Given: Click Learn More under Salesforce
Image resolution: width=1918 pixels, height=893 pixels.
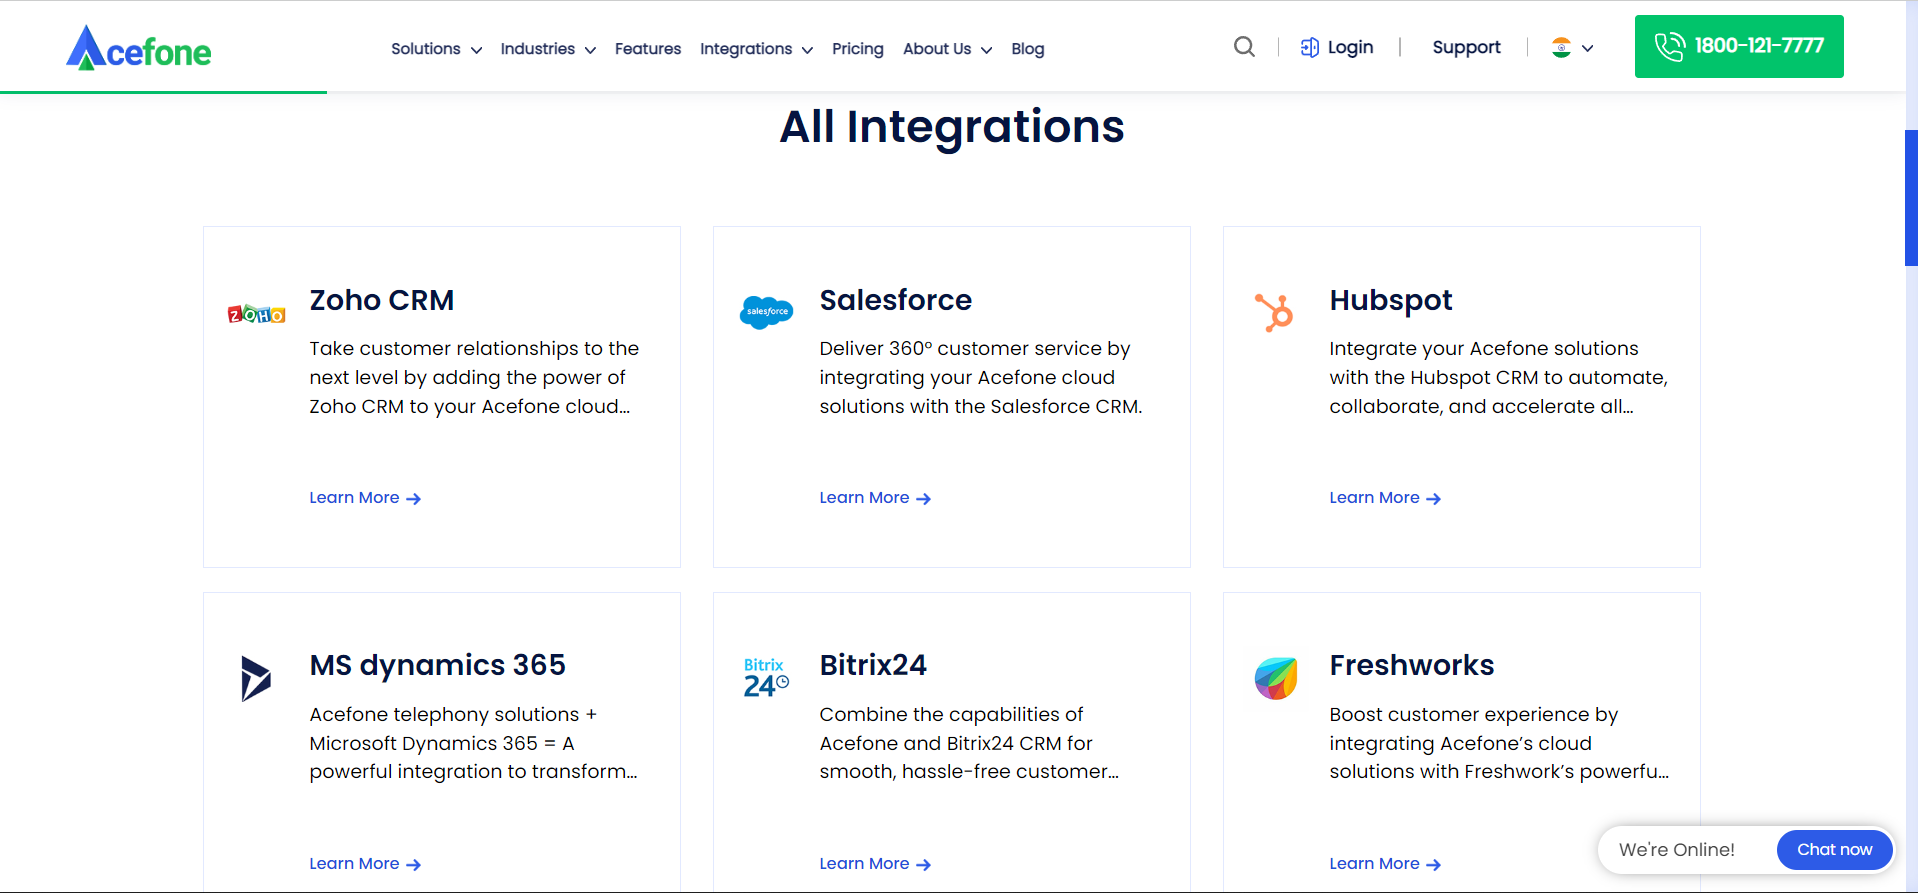Looking at the screenshot, I should [x=874, y=498].
